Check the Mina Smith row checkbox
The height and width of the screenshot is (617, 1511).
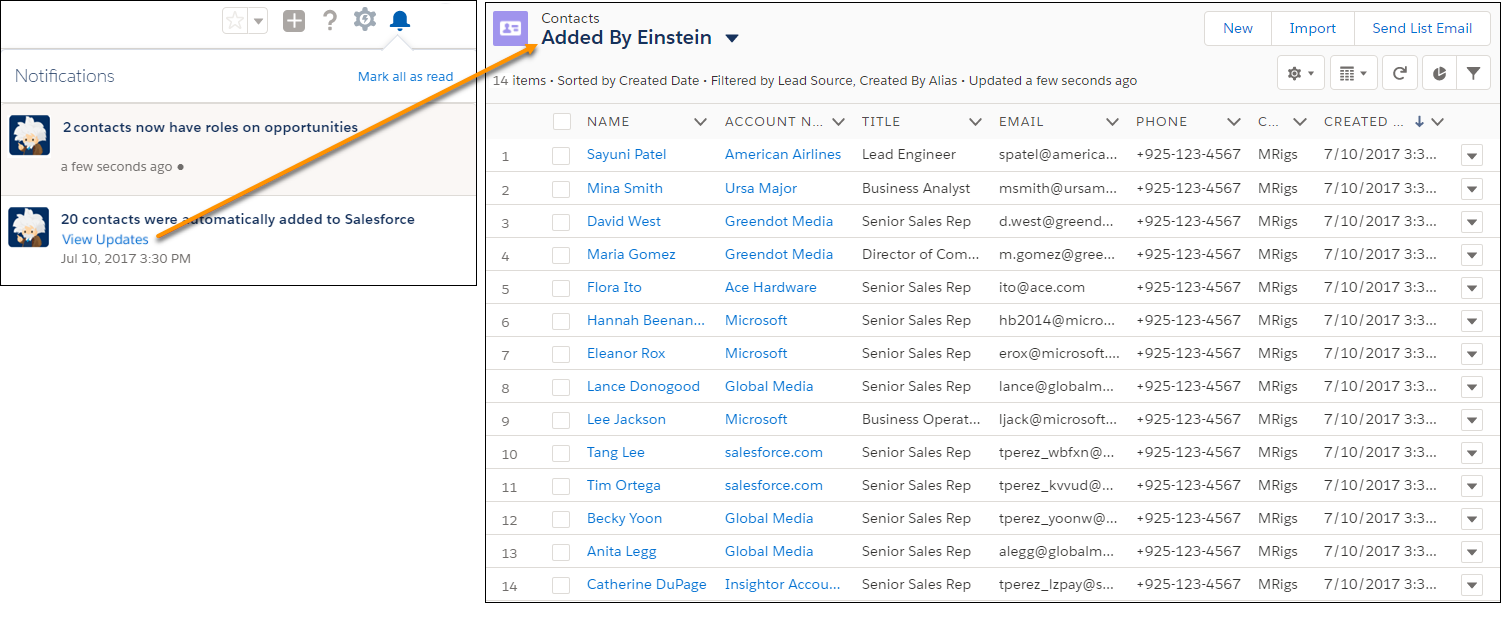click(x=562, y=188)
